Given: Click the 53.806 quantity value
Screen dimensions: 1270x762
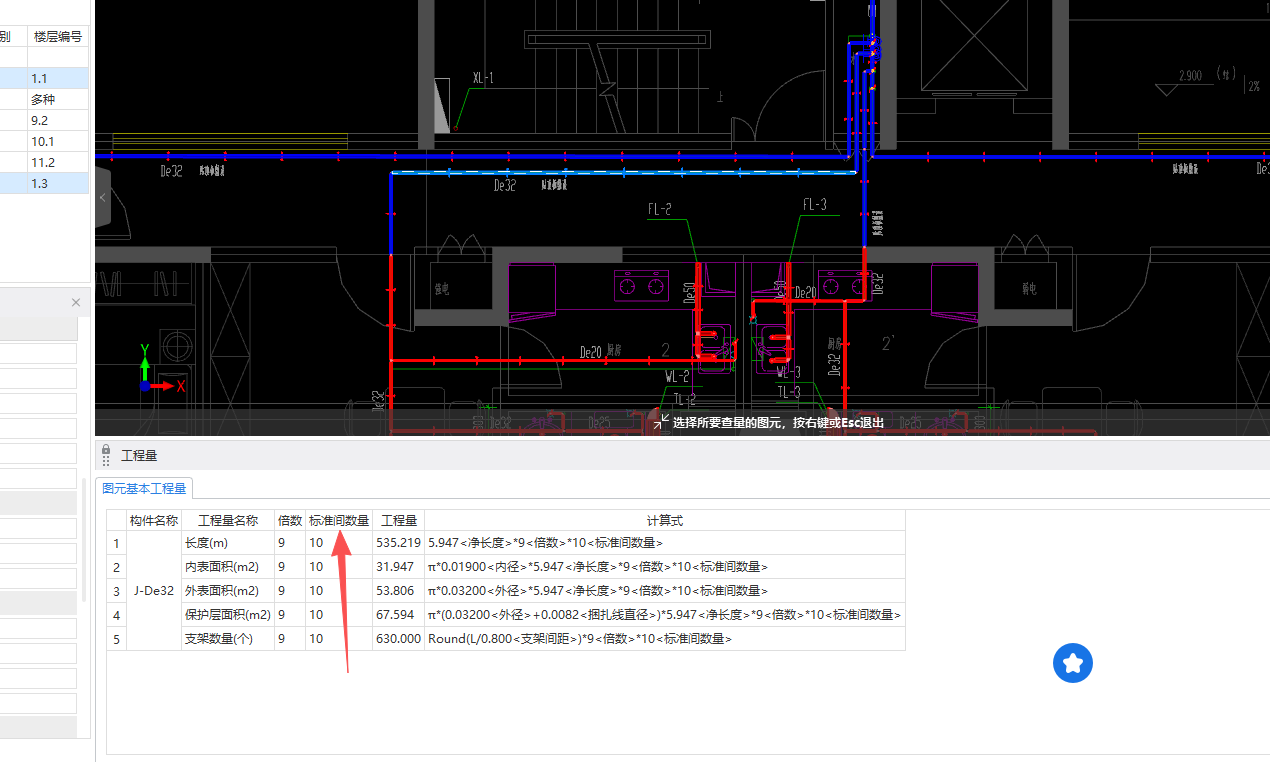Looking at the screenshot, I should pyautogui.click(x=399, y=590).
